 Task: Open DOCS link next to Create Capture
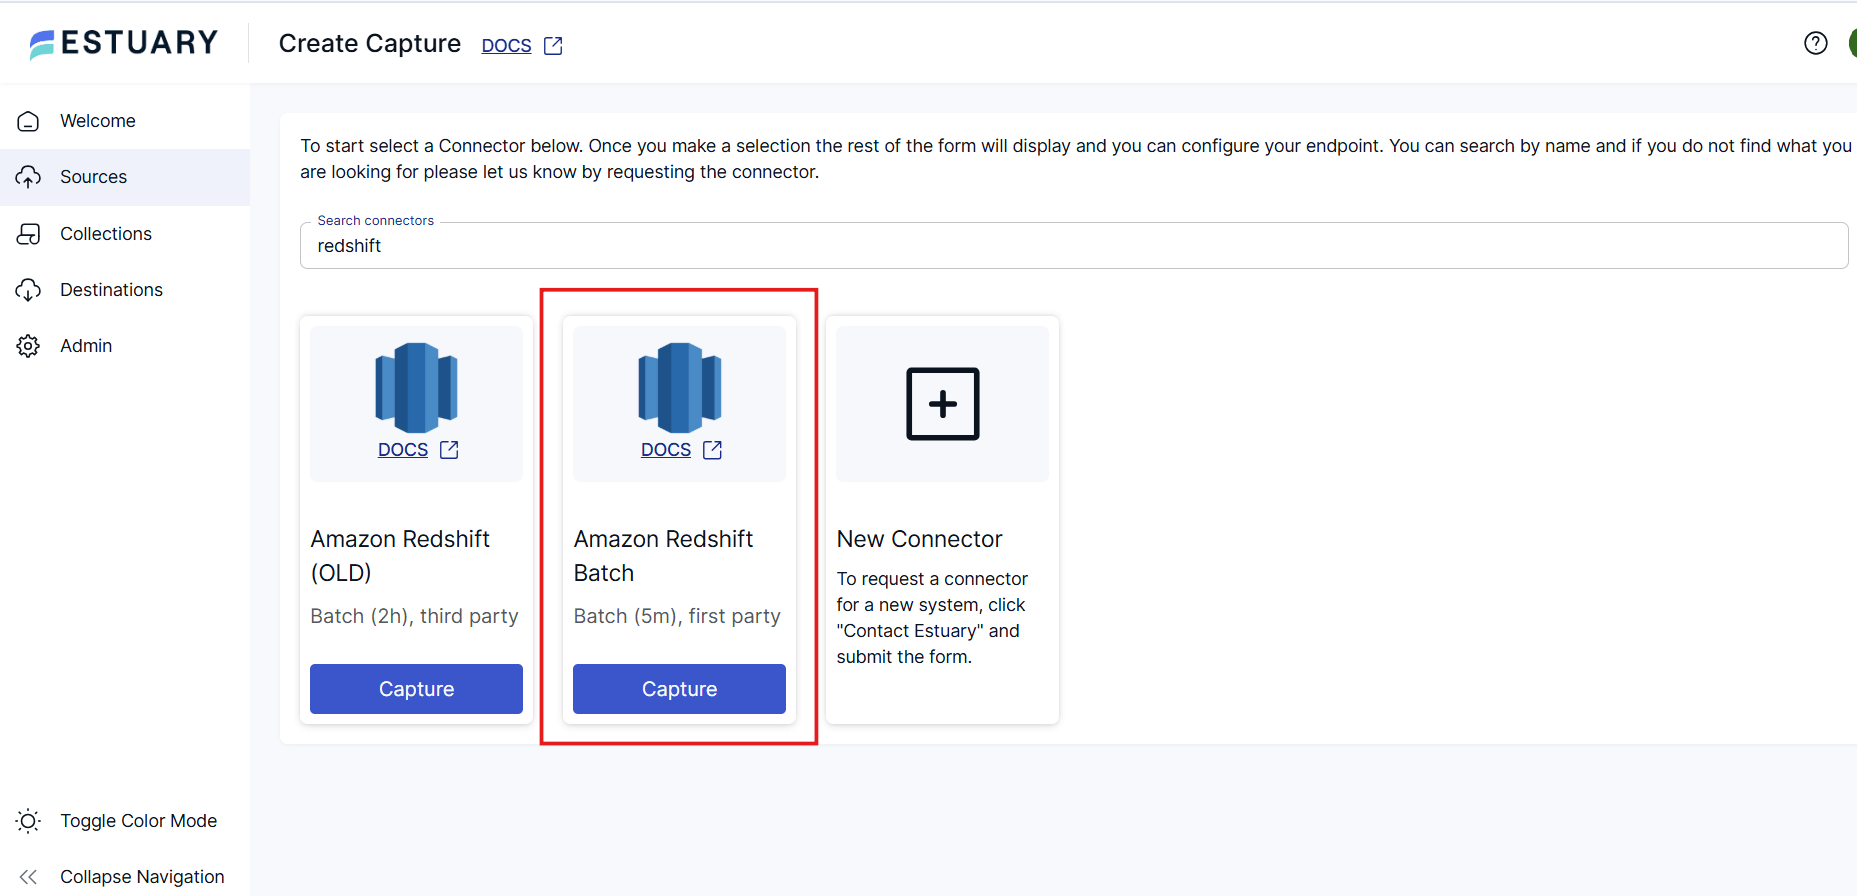tap(506, 46)
